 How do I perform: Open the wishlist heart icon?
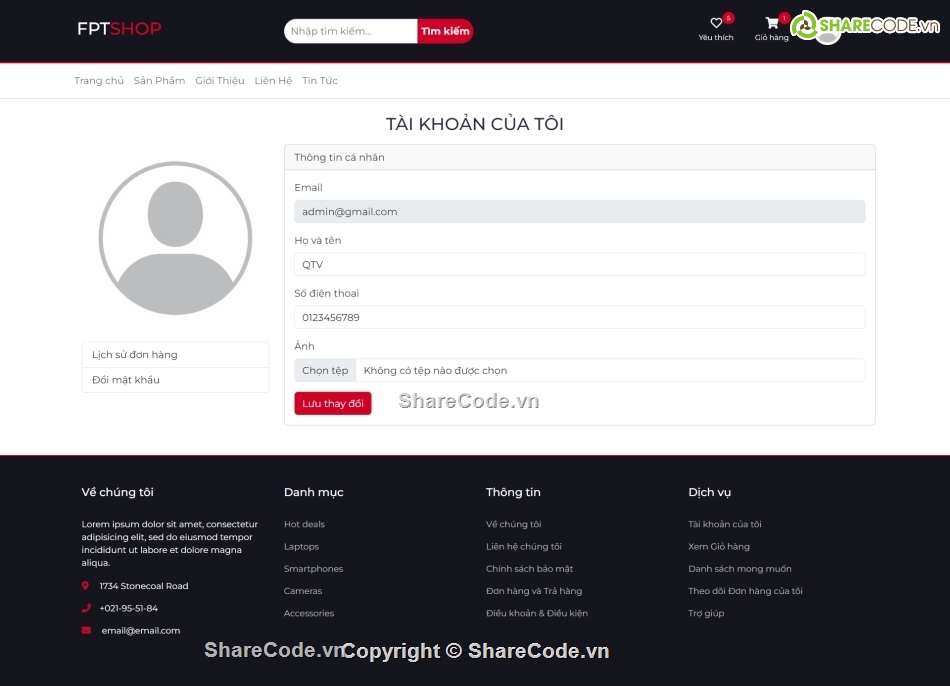click(x=716, y=23)
